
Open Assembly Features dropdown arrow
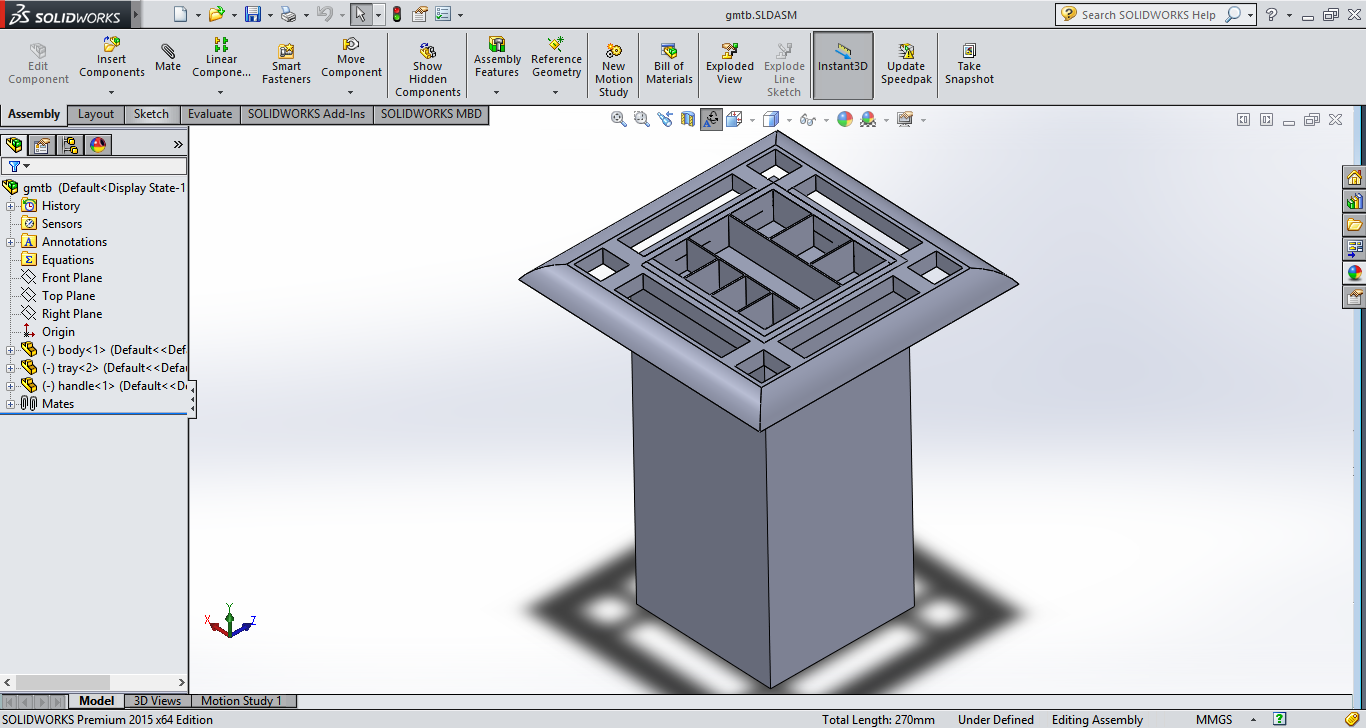[497, 92]
